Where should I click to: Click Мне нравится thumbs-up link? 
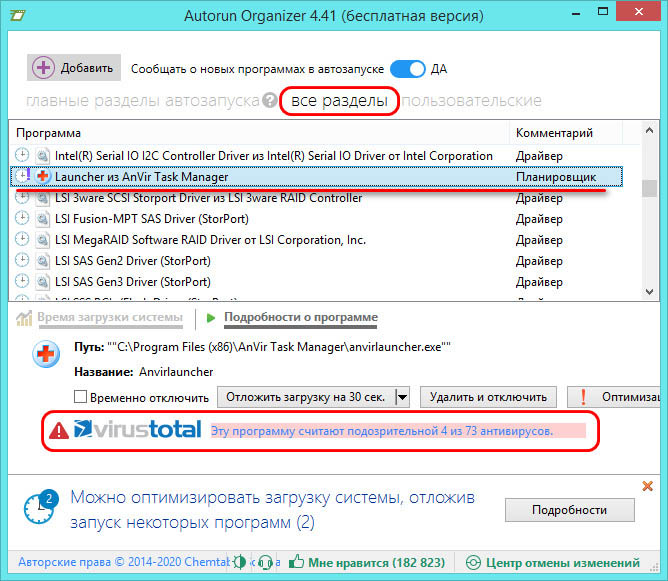click(367, 563)
